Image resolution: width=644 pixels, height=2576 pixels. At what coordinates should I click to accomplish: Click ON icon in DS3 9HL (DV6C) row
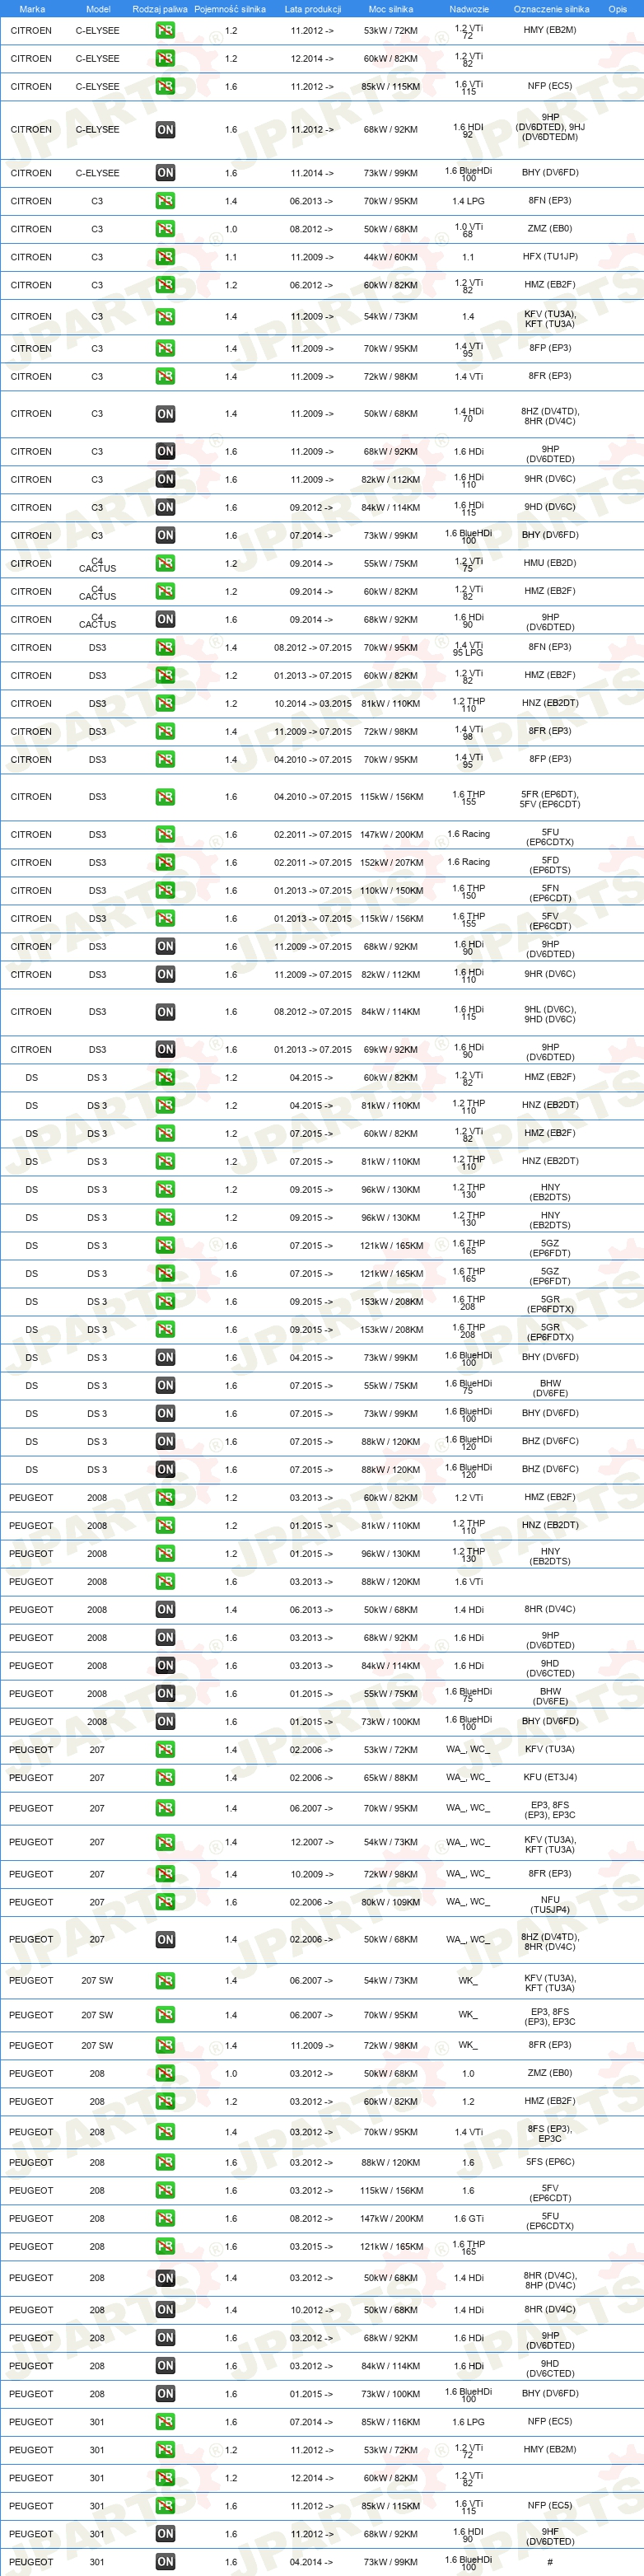coord(165,1012)
